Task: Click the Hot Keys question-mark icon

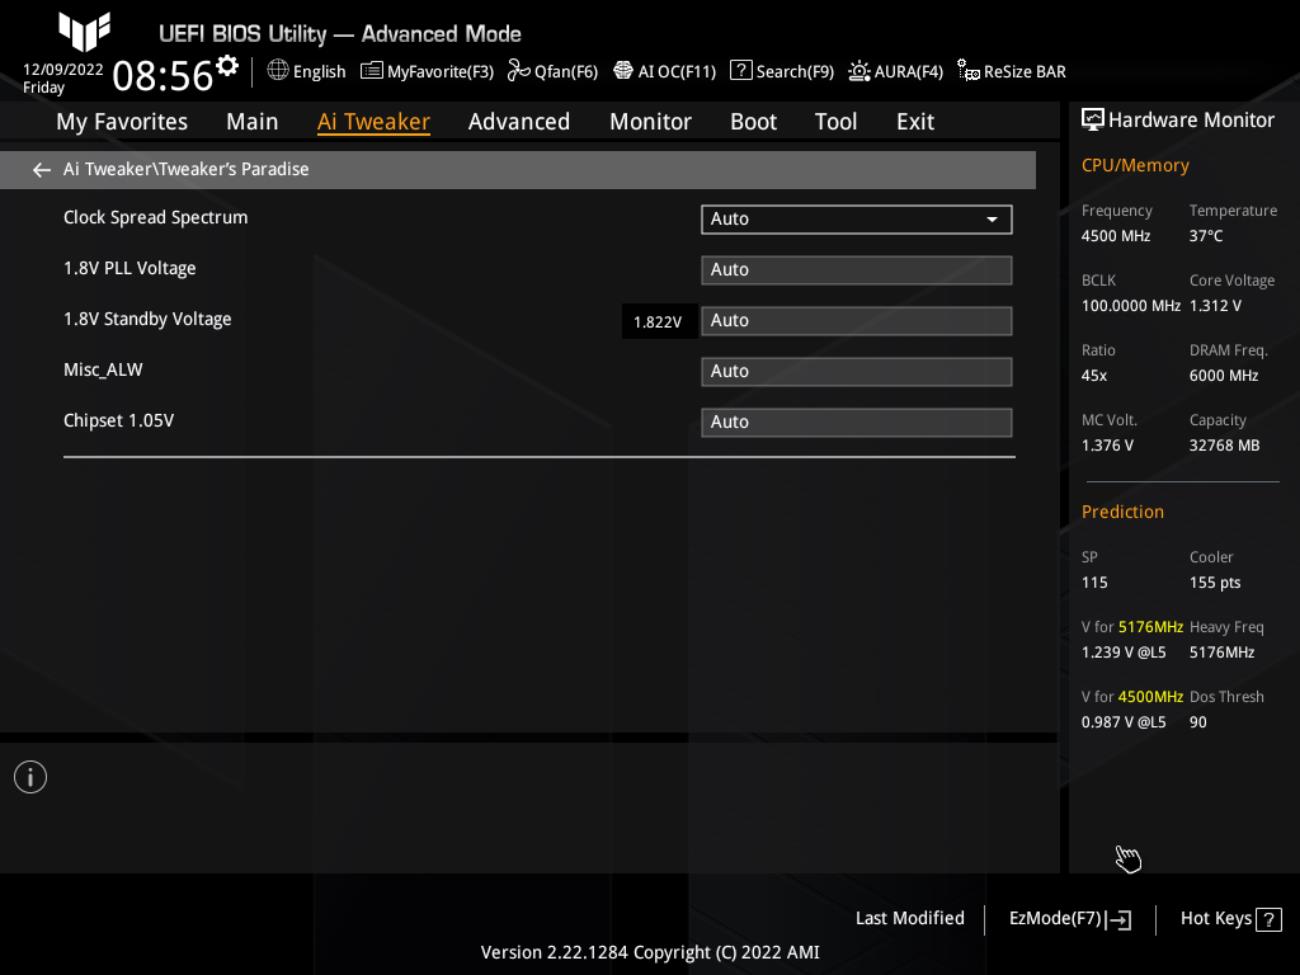Action: click(x=1269, y=920)
